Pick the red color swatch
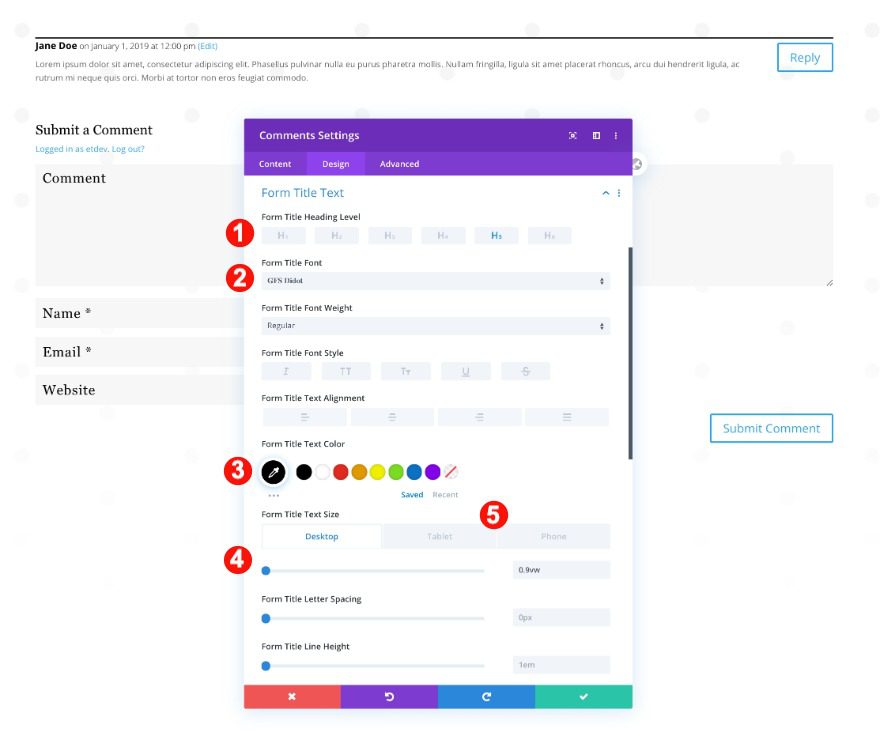The width and height of the screenshot is (880, 736). pos(341,472)
